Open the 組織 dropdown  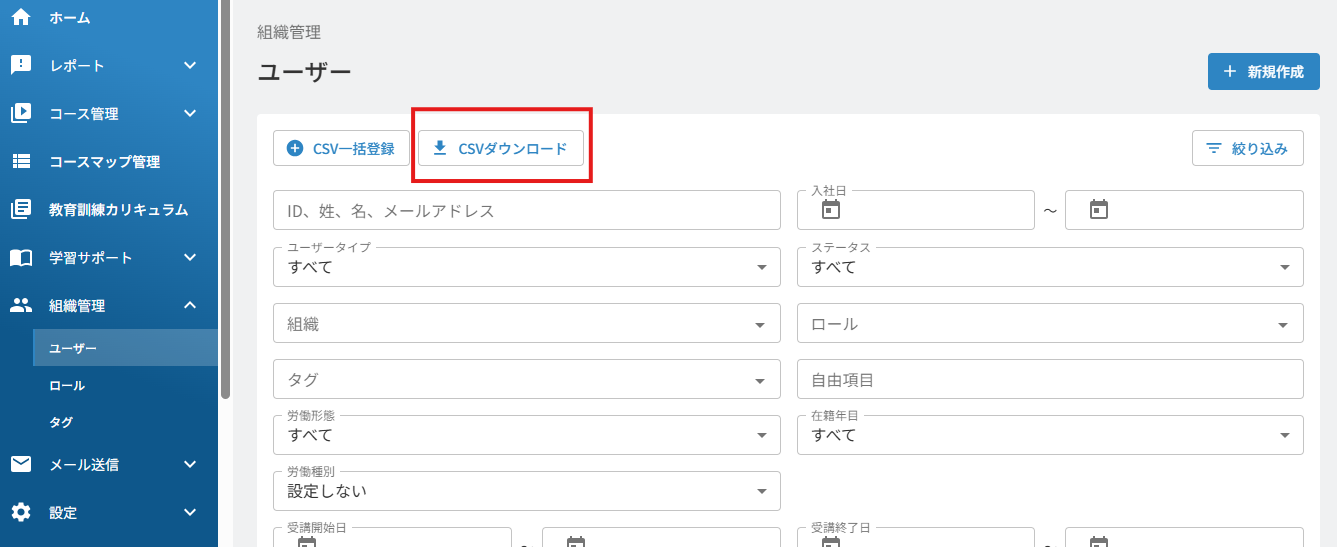(x=527, y=323)
